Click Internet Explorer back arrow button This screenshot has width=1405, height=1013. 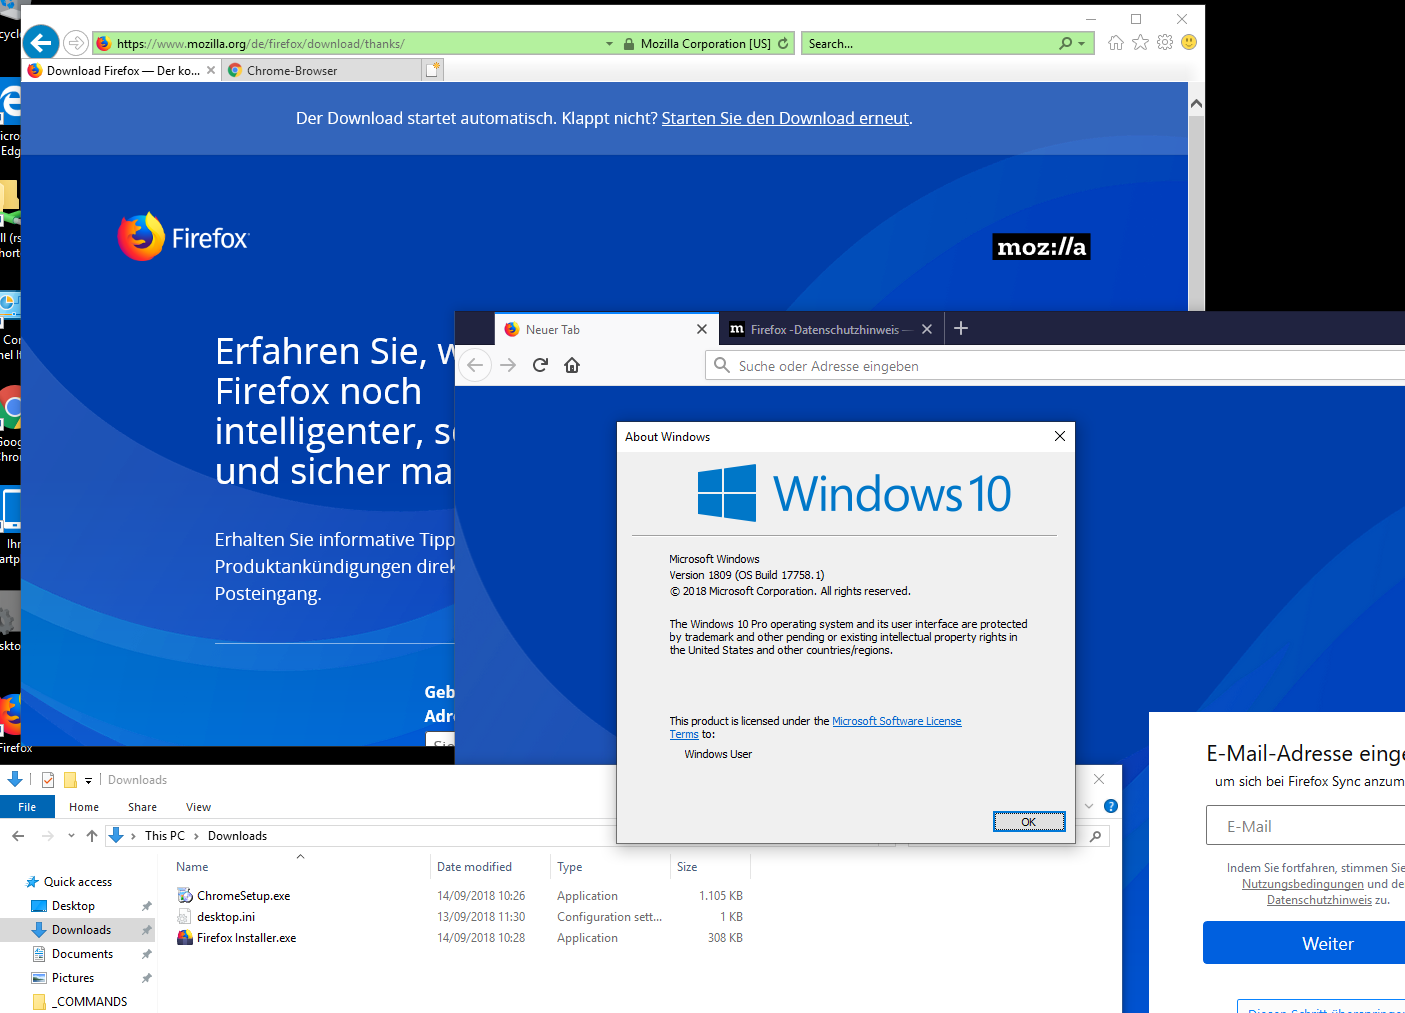click(x=41, y=42)
